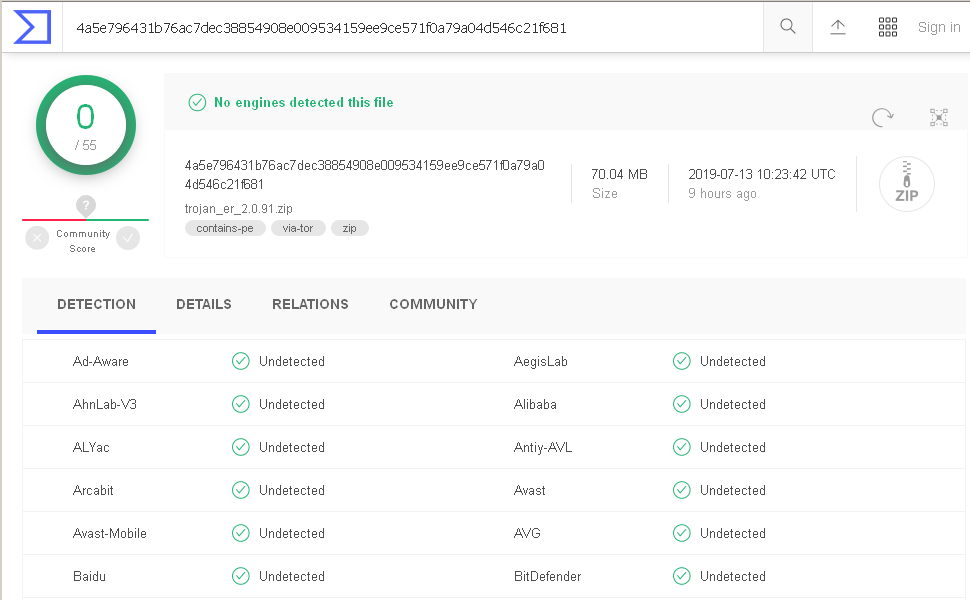Click the Sign in link

point(939,27)
